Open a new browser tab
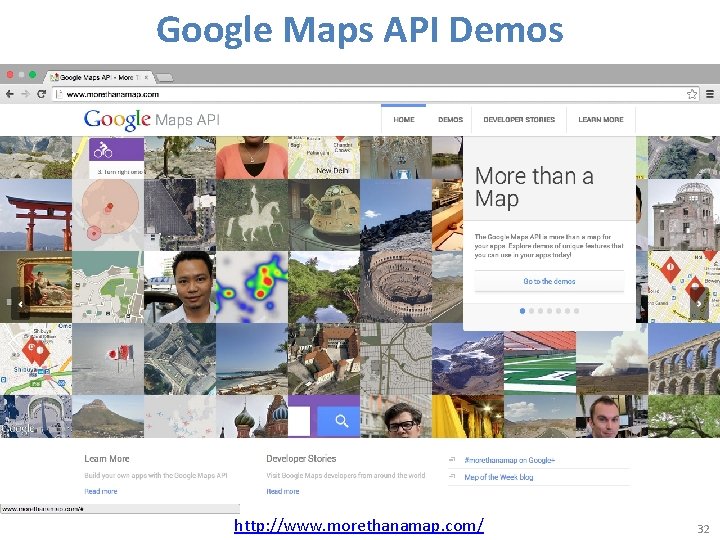720x540 pixels. (x=165, y=77)
